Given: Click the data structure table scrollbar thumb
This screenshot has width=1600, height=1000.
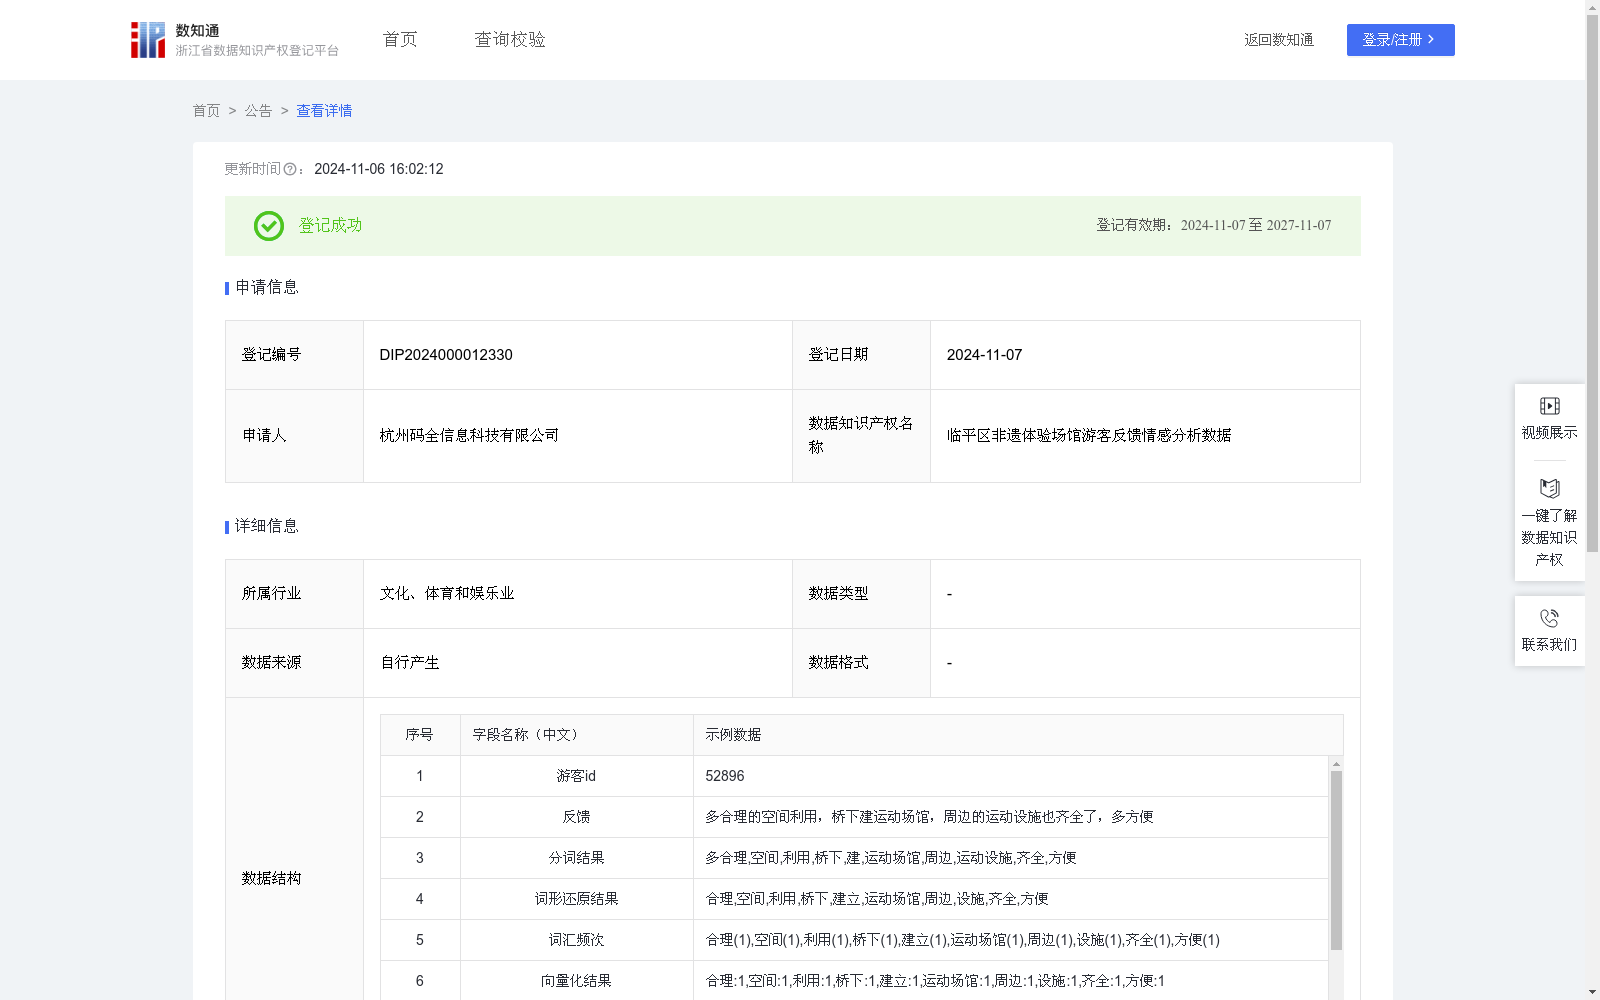Looking at the screenshot, I should coord(1336,860).
